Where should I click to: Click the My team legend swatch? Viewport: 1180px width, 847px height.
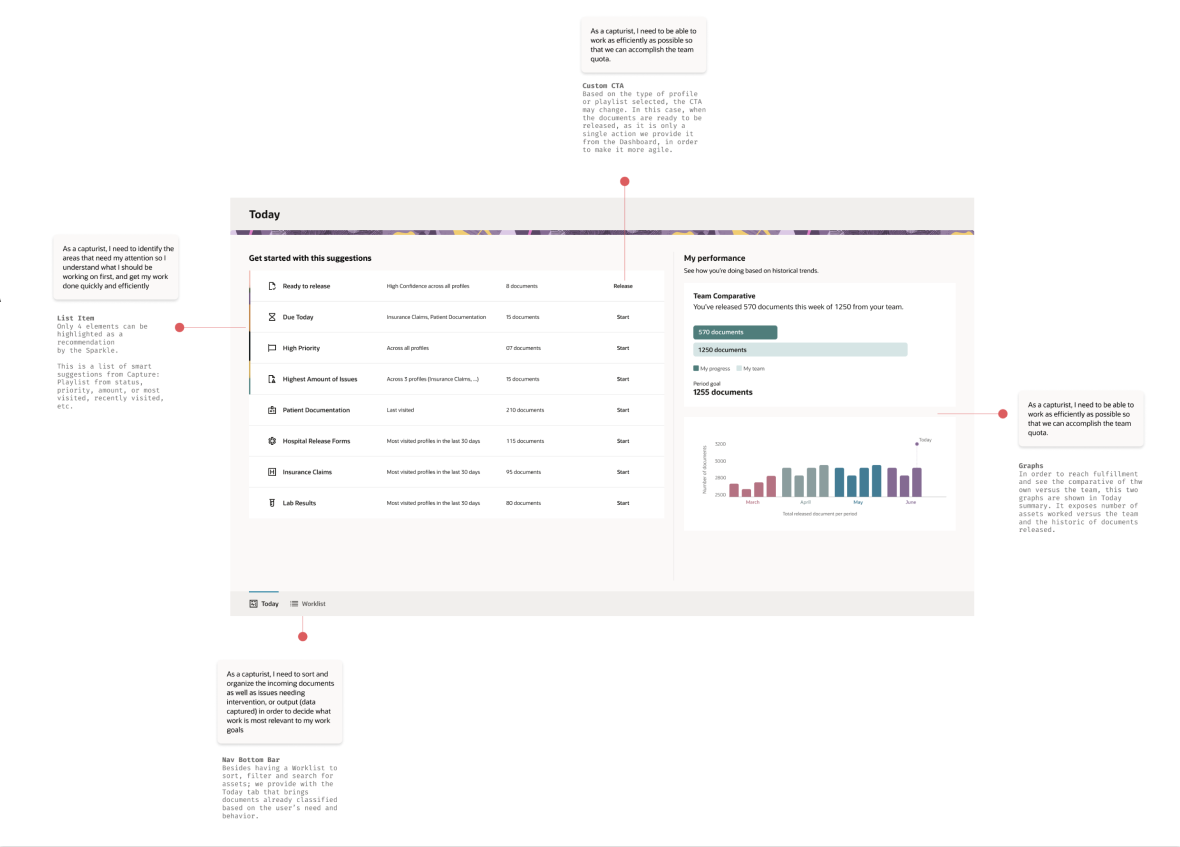pos(739,369)
